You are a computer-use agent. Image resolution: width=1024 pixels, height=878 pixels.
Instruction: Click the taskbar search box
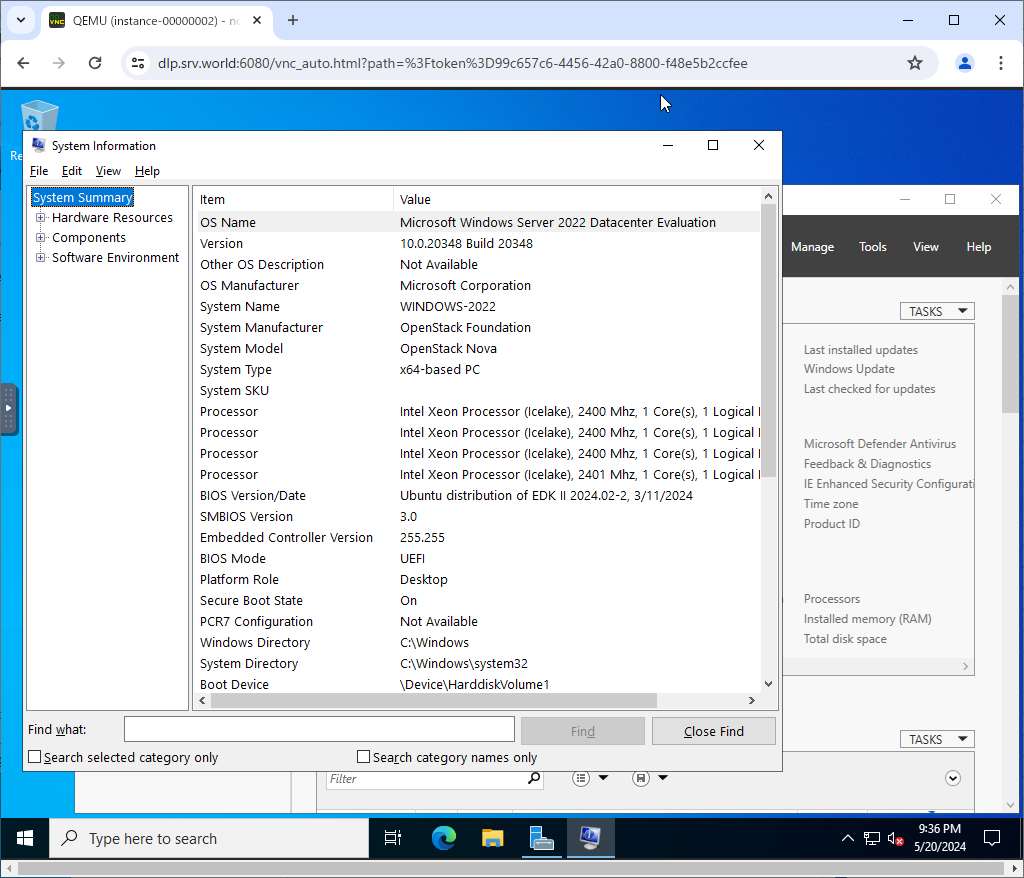point(209,838)
